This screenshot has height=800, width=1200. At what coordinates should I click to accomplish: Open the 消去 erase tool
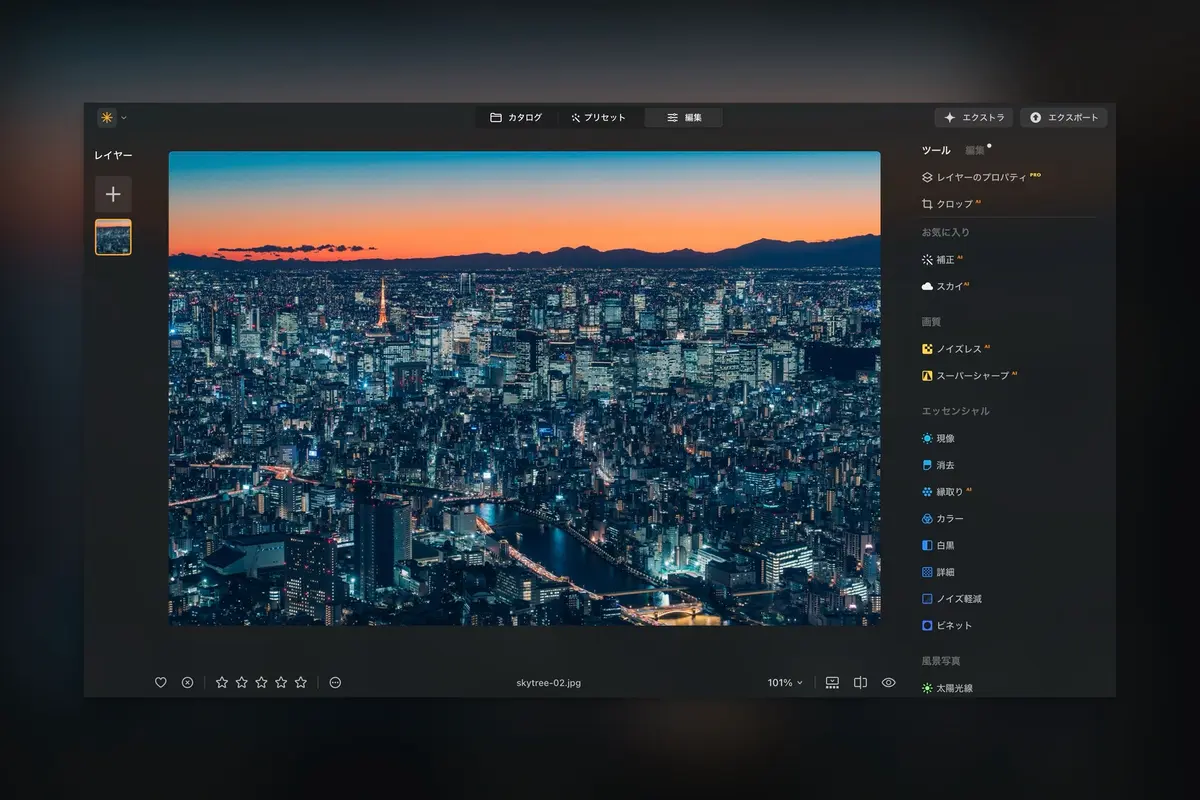point(938,465)
